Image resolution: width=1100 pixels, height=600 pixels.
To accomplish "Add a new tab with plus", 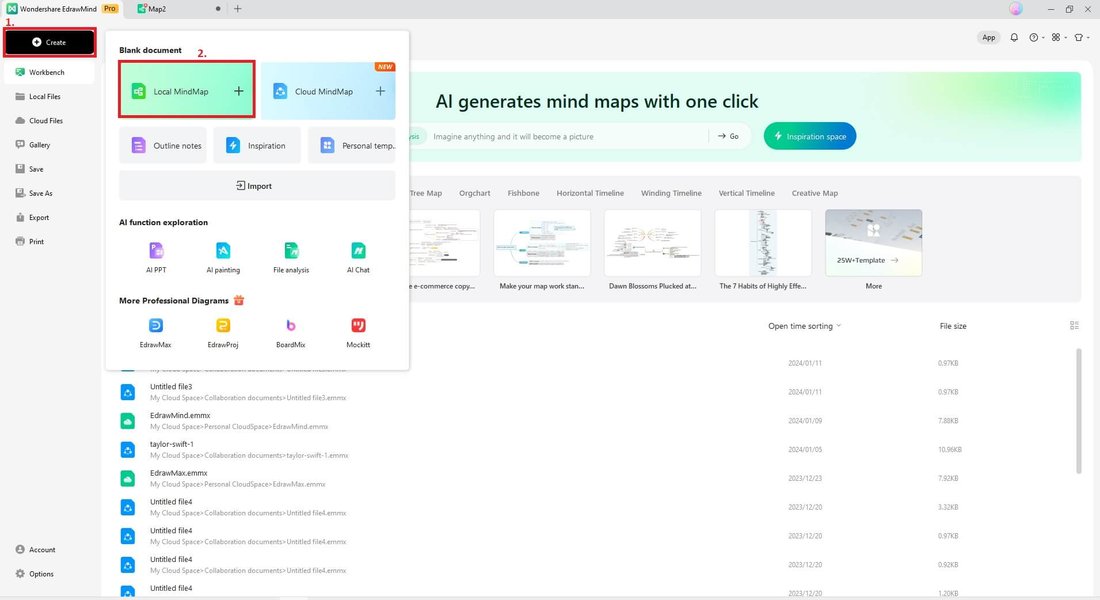I will 237,9.
